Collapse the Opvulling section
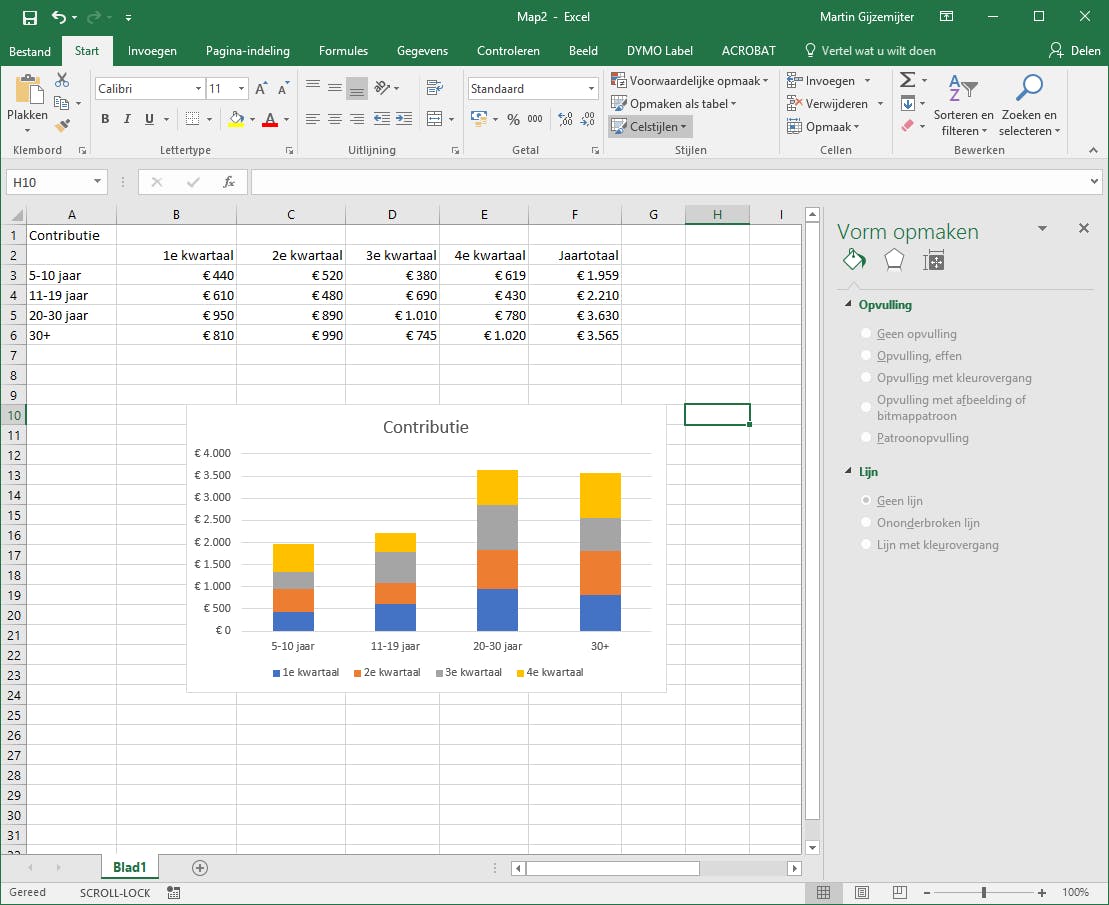The height and width of the screenshot is (905, 1109). click(x=849, y=305)
